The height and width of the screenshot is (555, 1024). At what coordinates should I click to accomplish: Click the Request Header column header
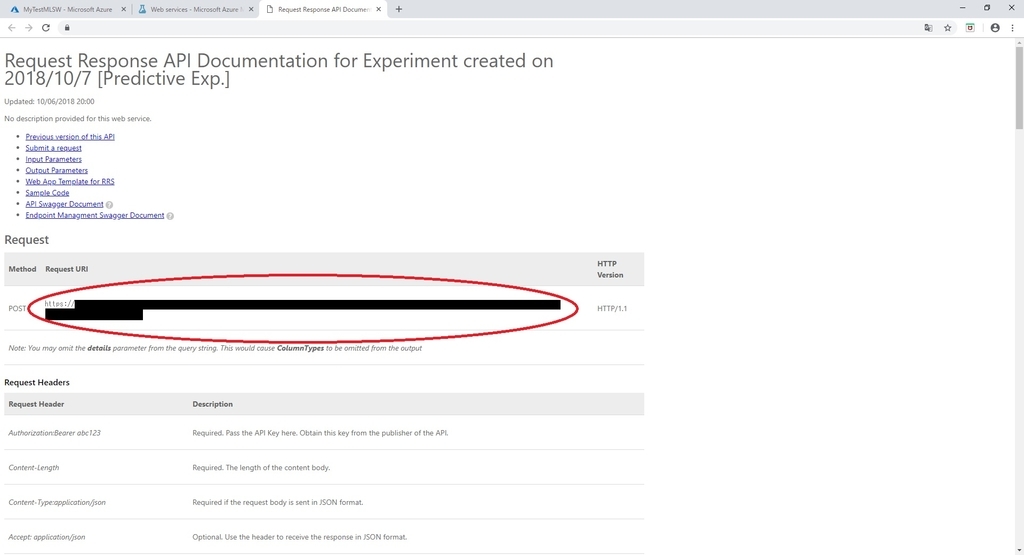point(36,404)
